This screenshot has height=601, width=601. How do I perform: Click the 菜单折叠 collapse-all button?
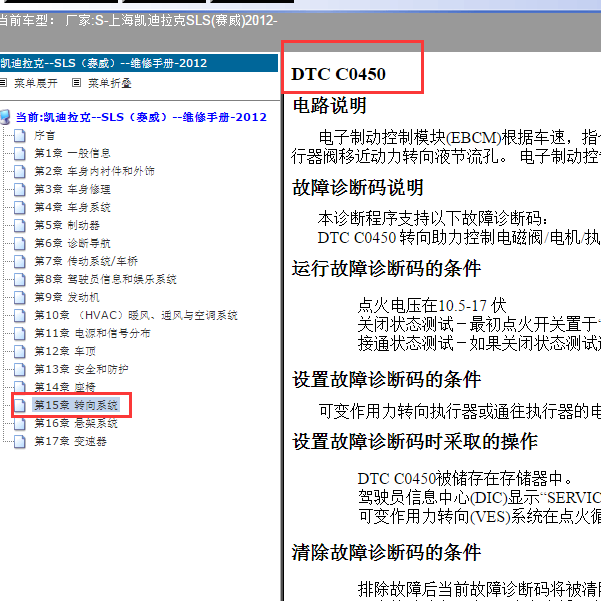click(x=110, y=83)
